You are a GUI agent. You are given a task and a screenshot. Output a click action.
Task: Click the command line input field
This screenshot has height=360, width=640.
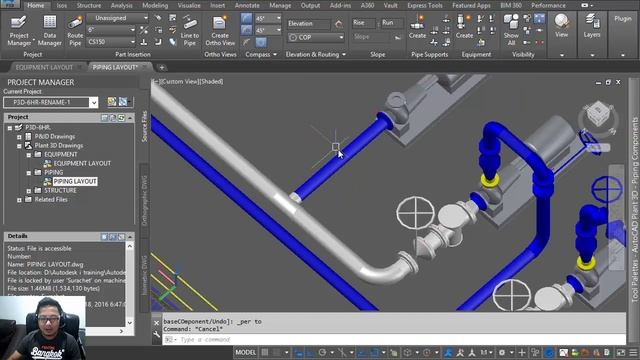pos(394,340)
